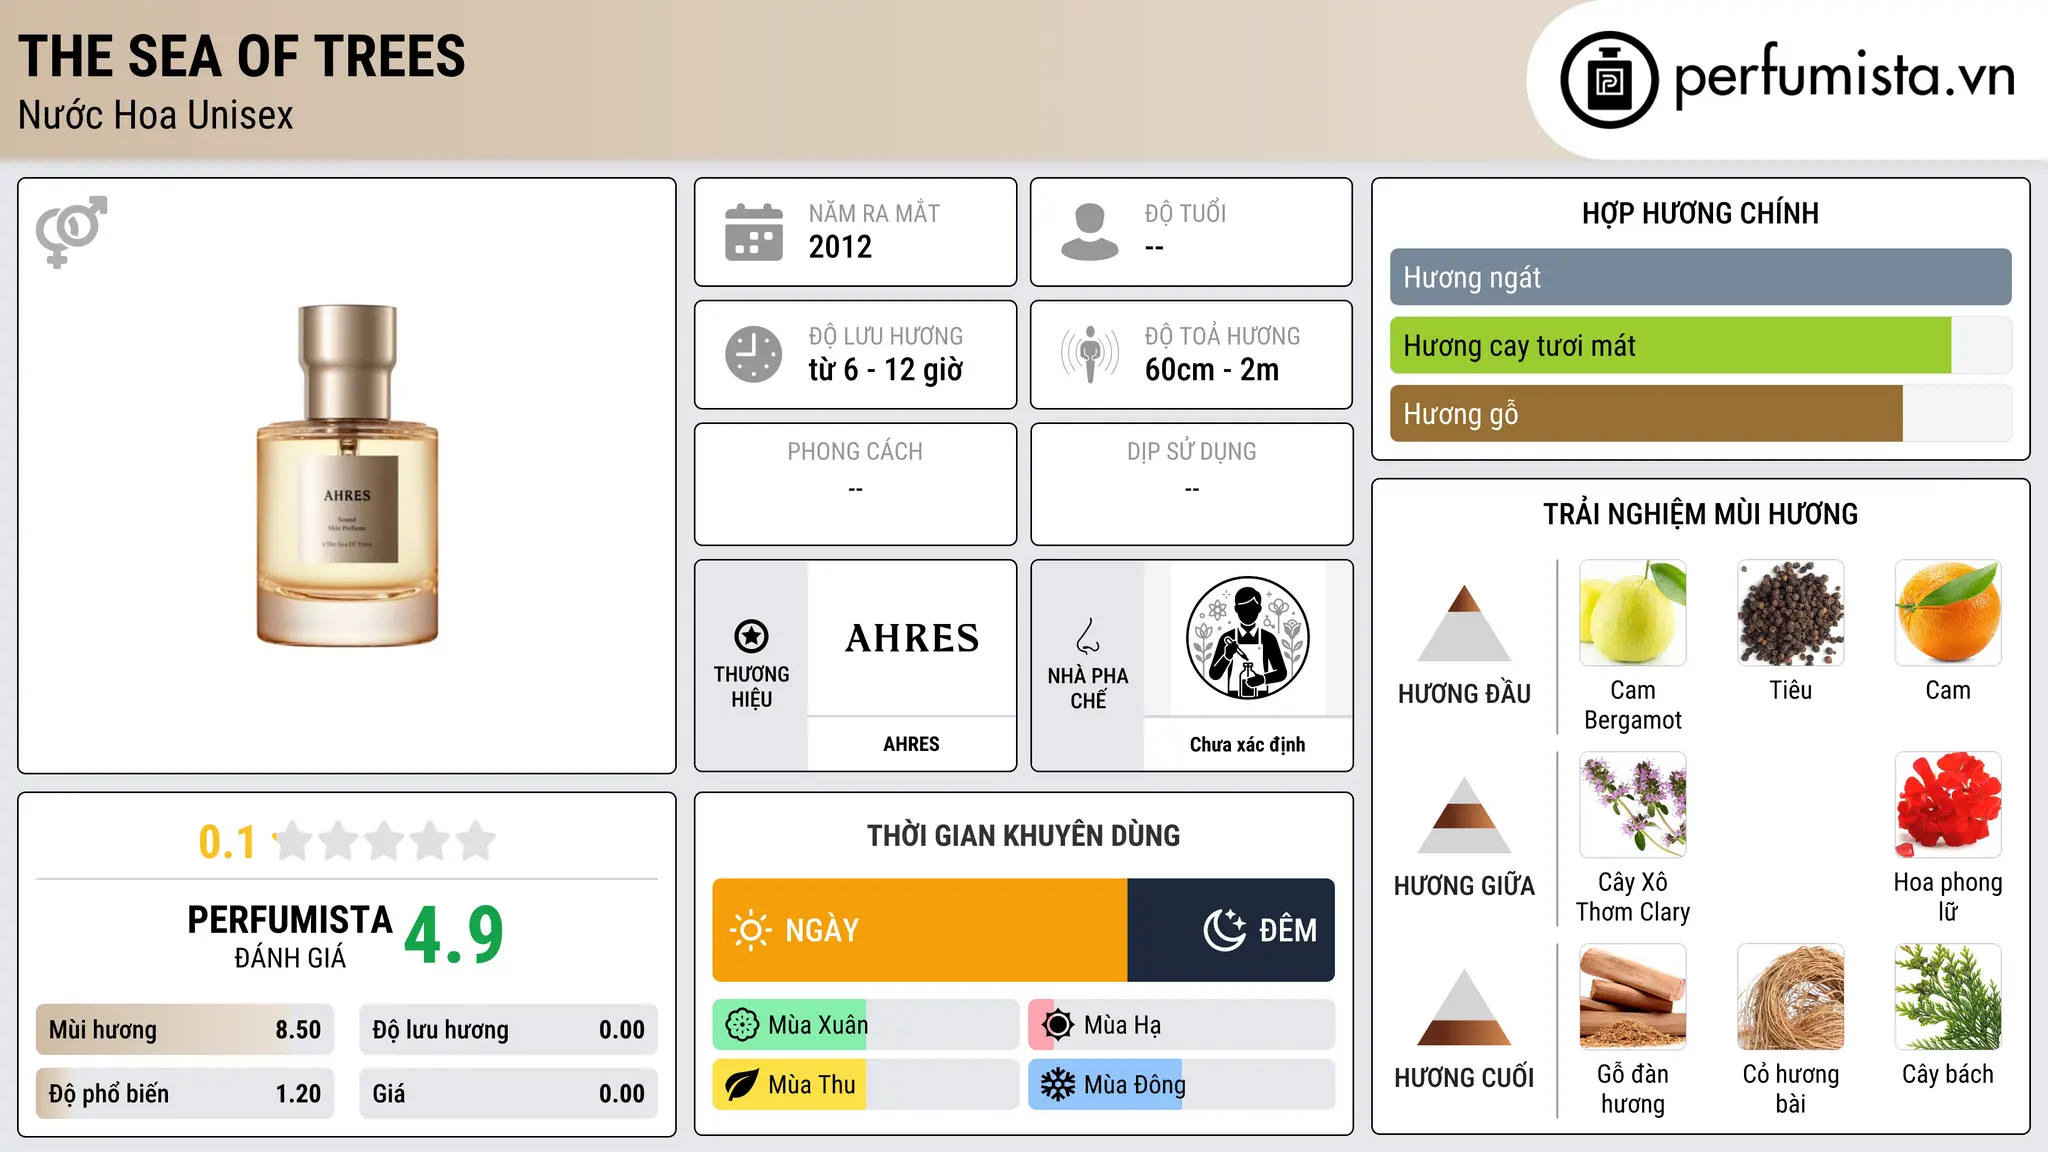This screenshot has width=2048, height=1152.
Task: Click the nose icon above NHÀ PHA CHẾ
Action: coord(1088,636)
